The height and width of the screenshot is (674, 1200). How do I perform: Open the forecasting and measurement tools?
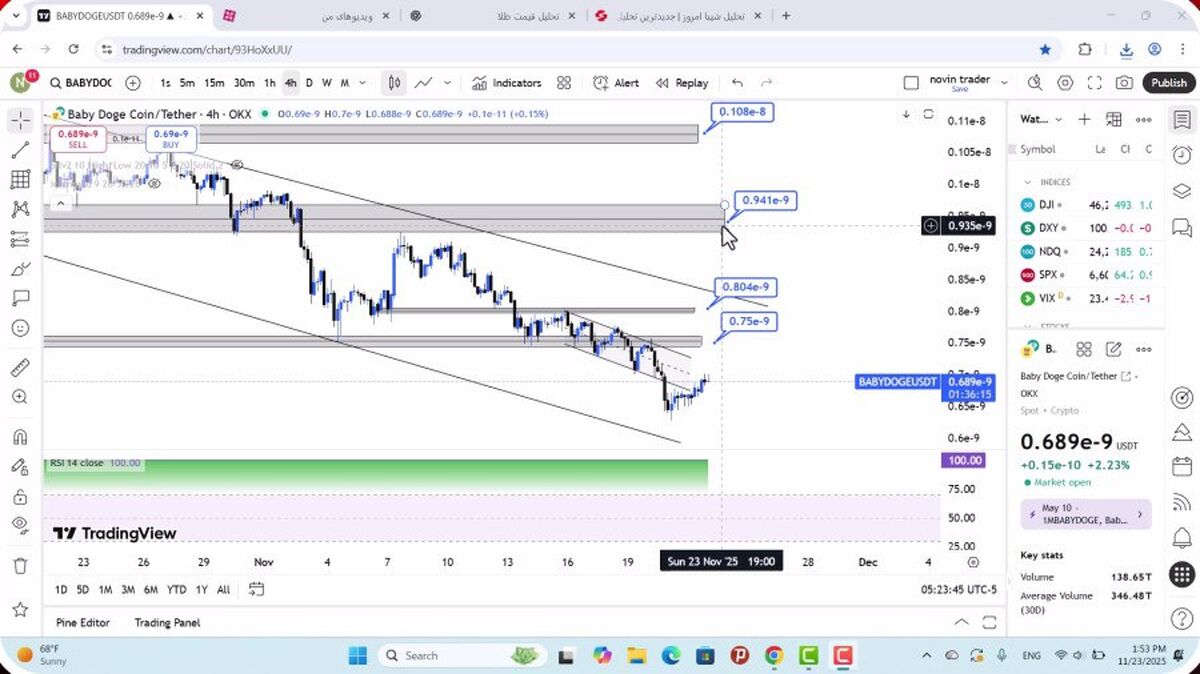click(20, 239)
